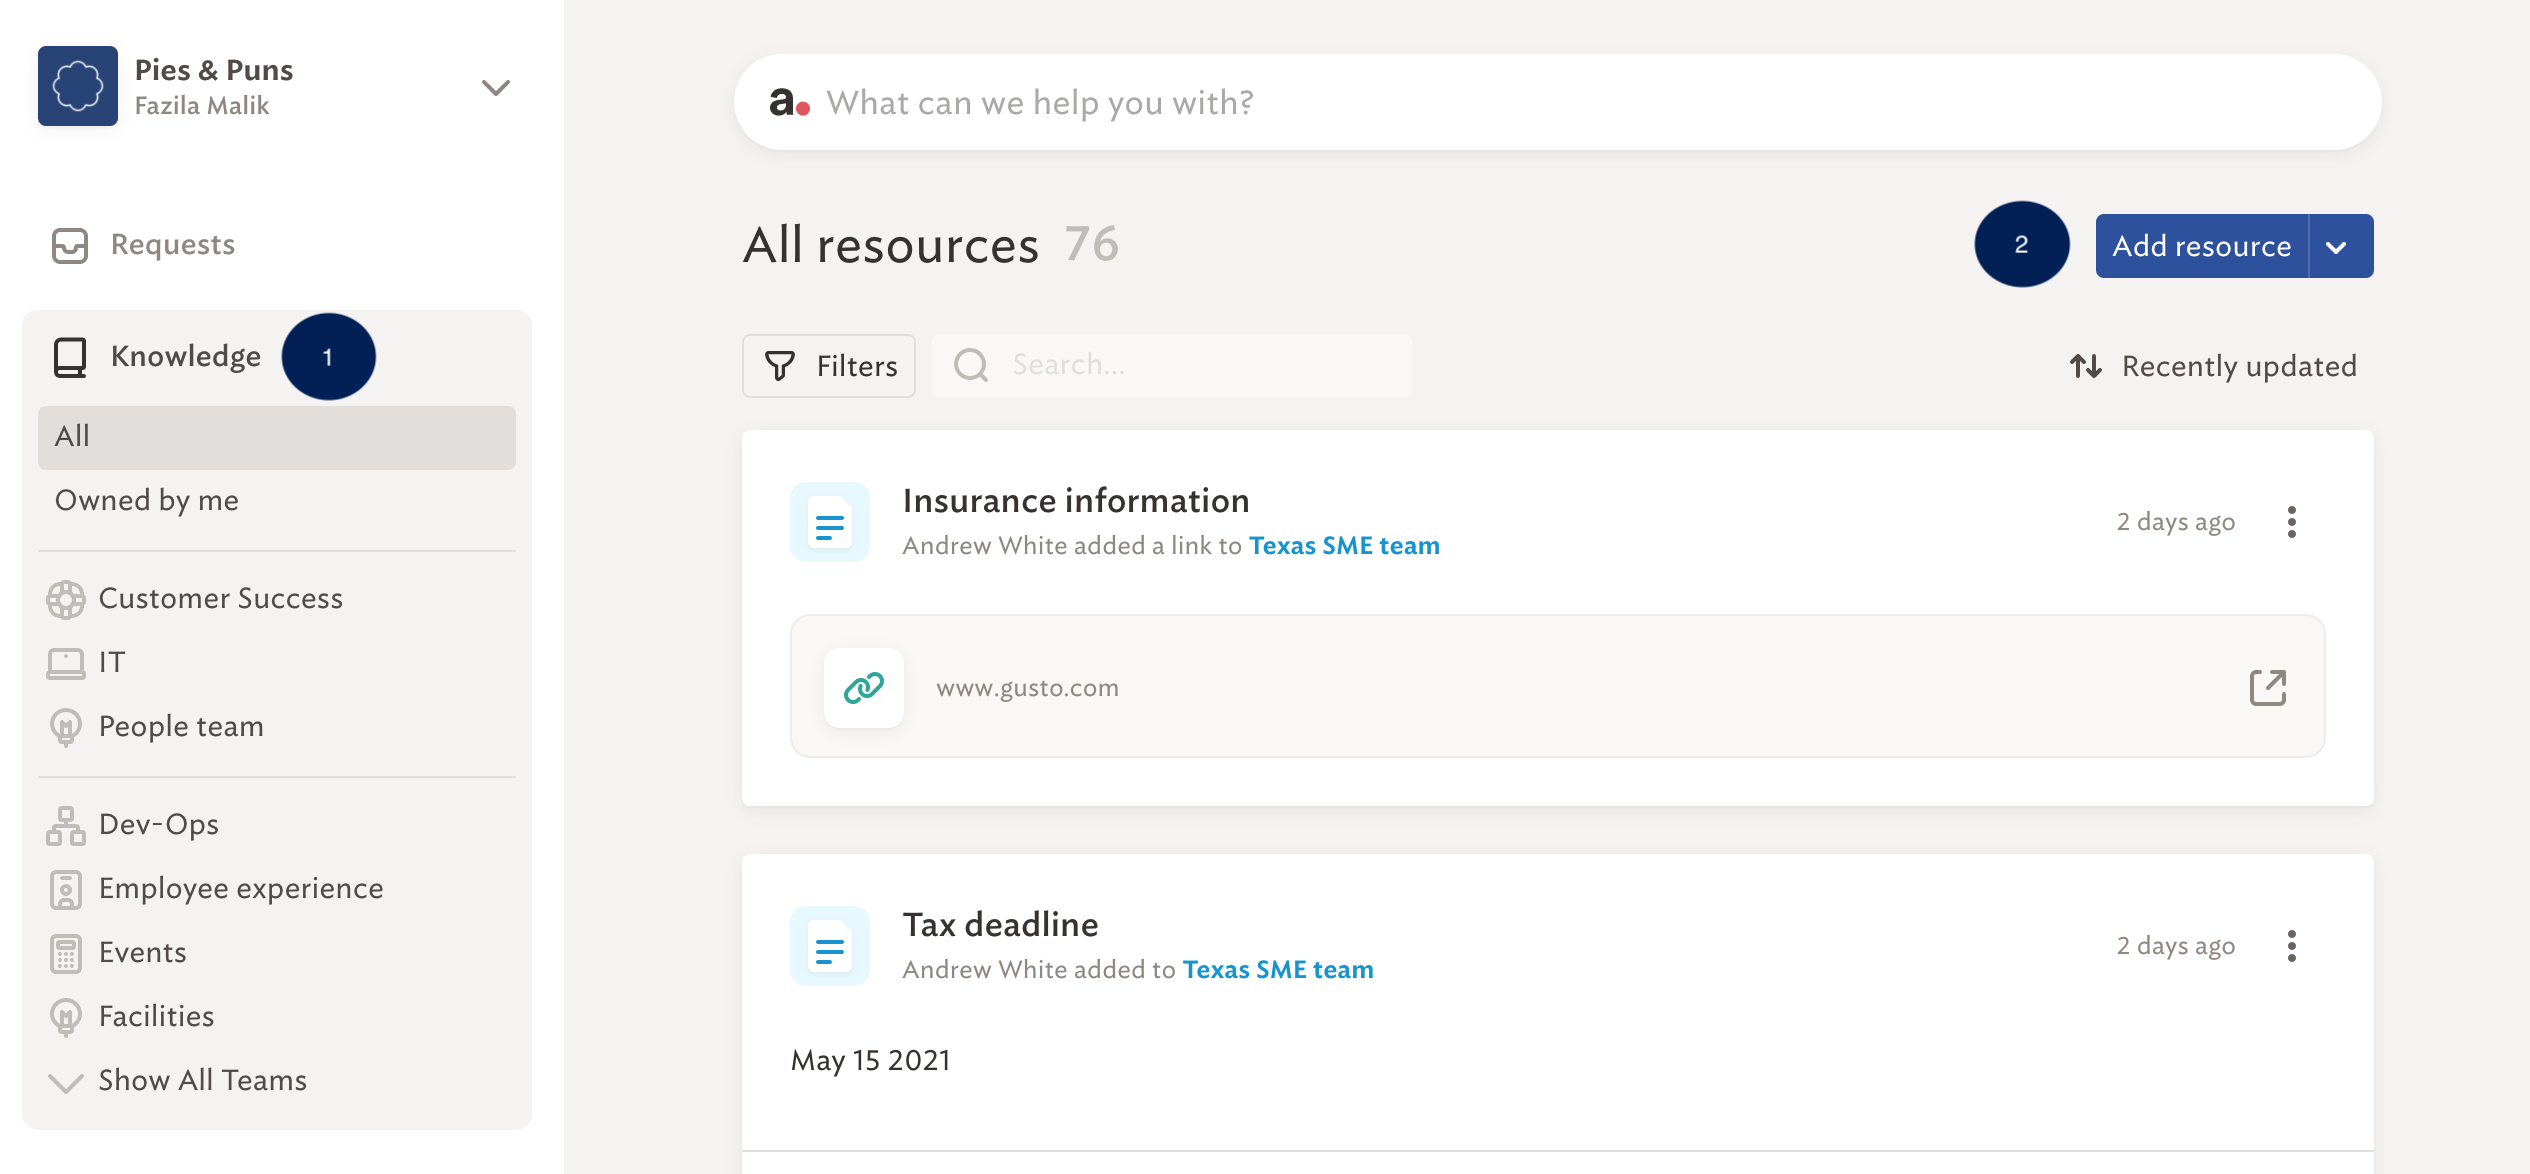2530x1174 pixels.
Task: Click the Employee experience badge icon
Action: tap(66, 889)
